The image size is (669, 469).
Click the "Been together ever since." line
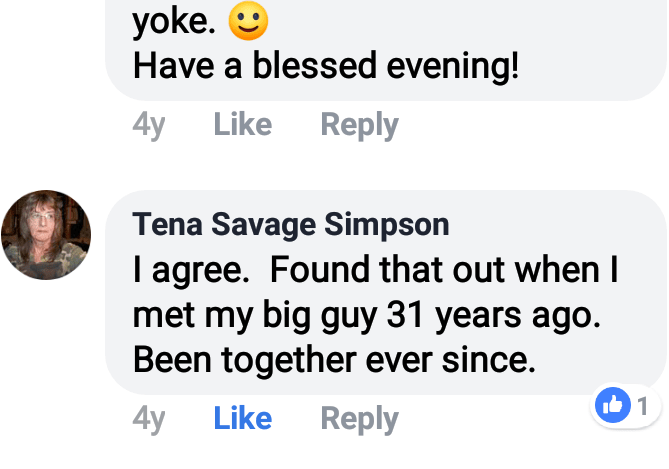(x=334, y=359)
